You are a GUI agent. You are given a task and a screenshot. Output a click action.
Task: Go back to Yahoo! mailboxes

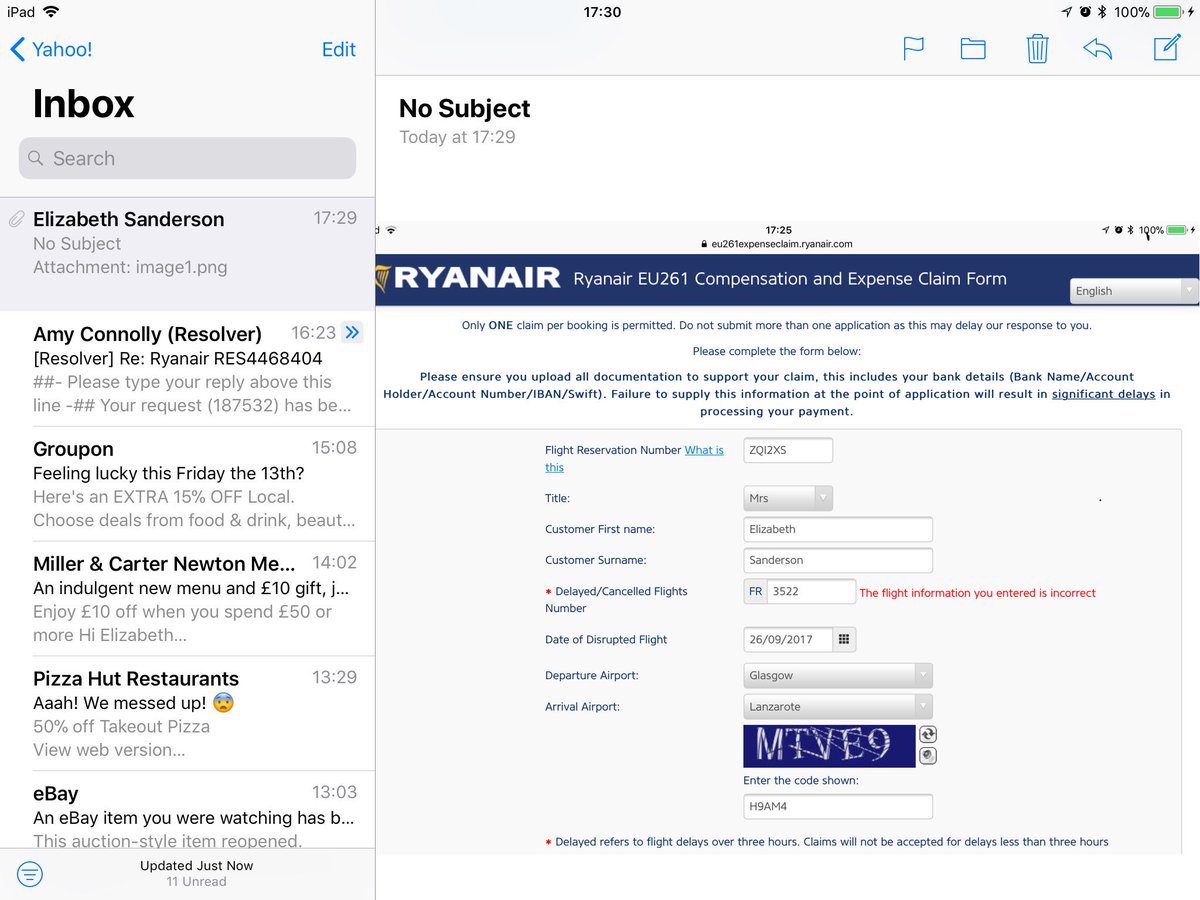(50, 49)
